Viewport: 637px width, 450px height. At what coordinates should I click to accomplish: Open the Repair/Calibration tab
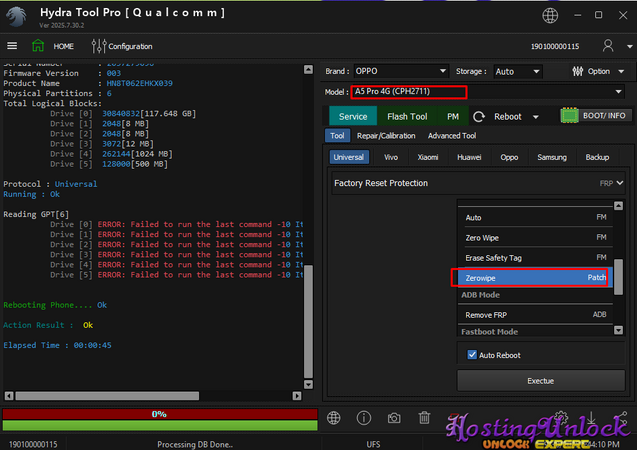tap(386, 136)
